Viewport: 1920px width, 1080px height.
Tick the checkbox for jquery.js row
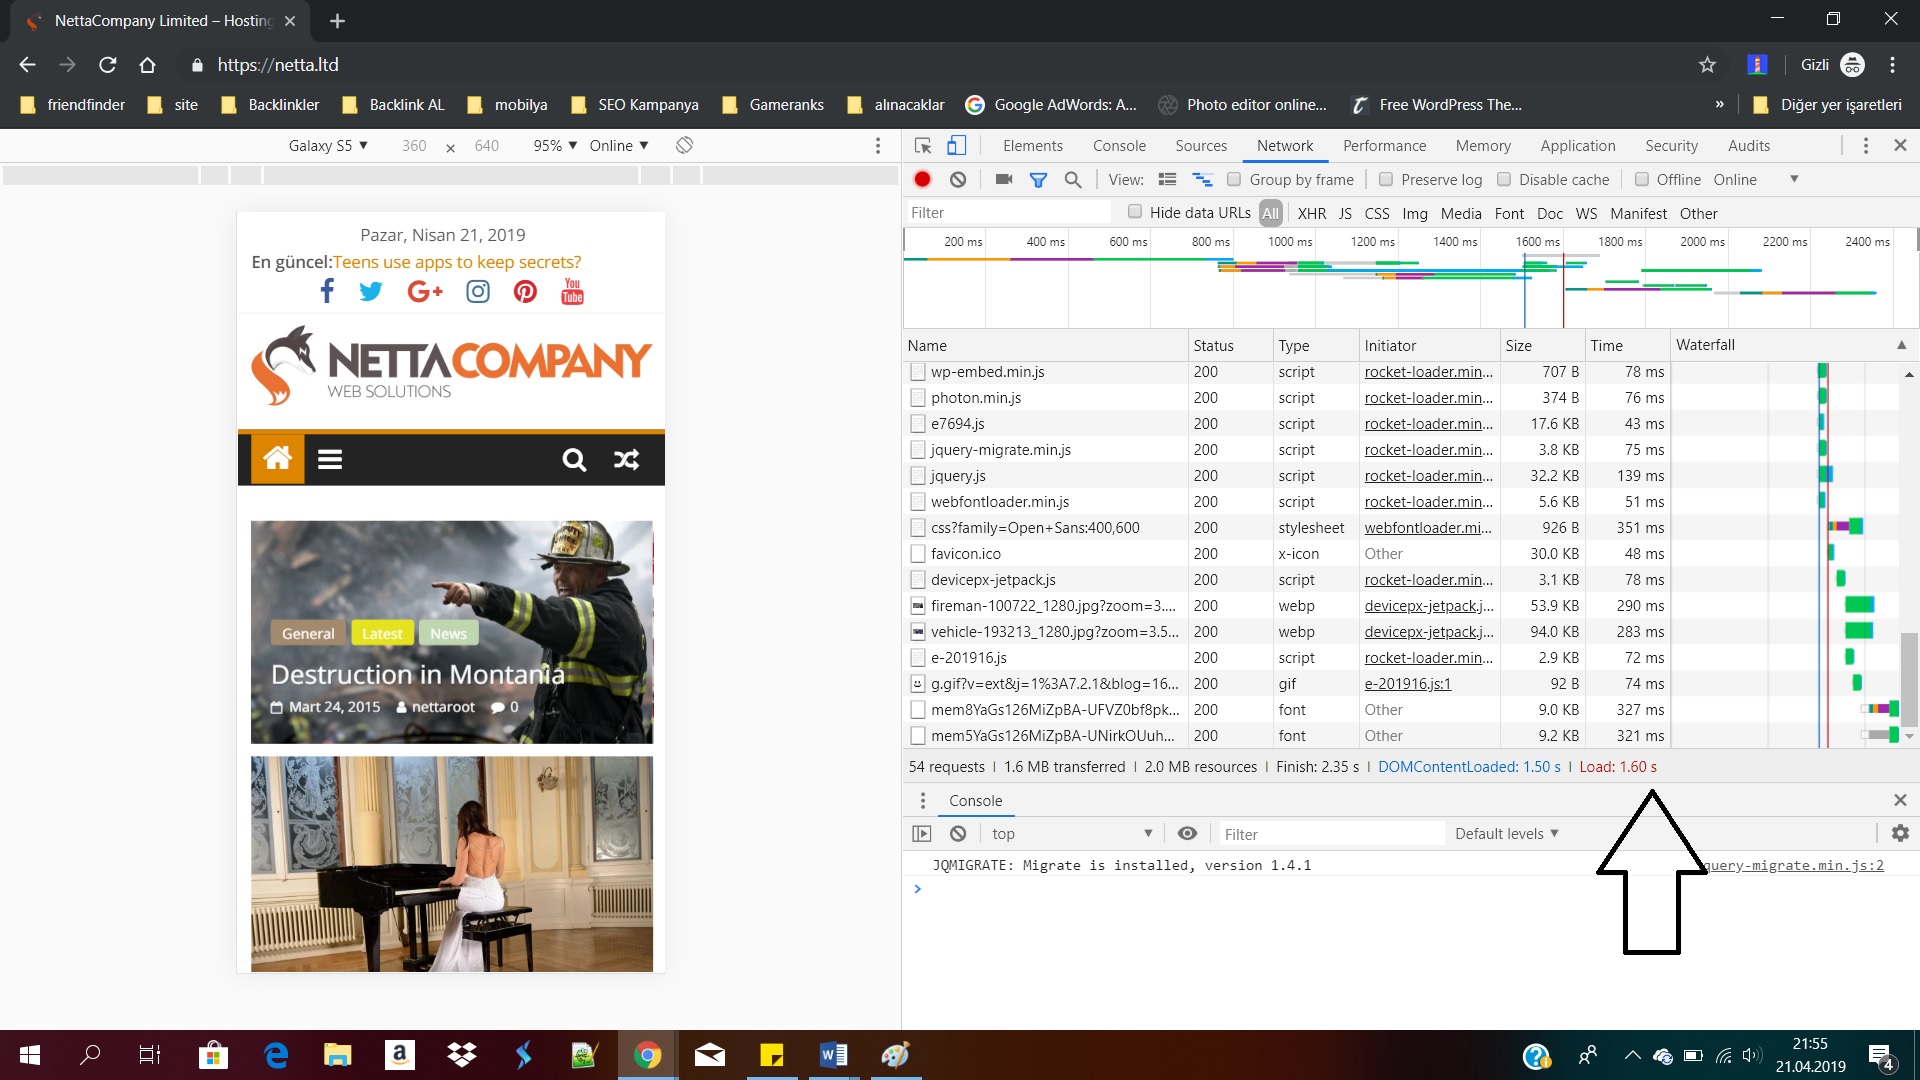pyautogui.click(x=918, y=476)
